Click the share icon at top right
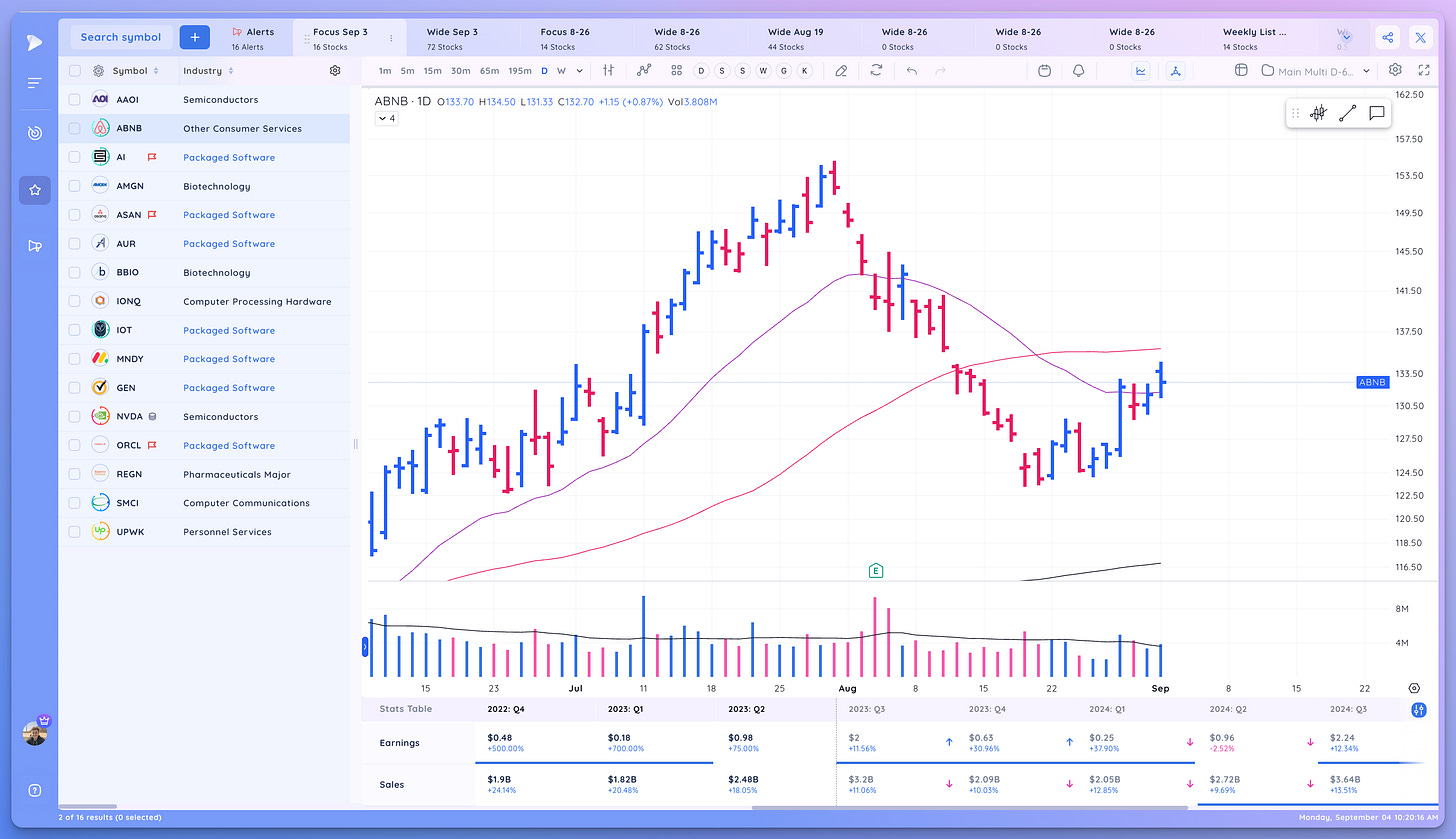1456x839 pixels. pos(1388,38)
